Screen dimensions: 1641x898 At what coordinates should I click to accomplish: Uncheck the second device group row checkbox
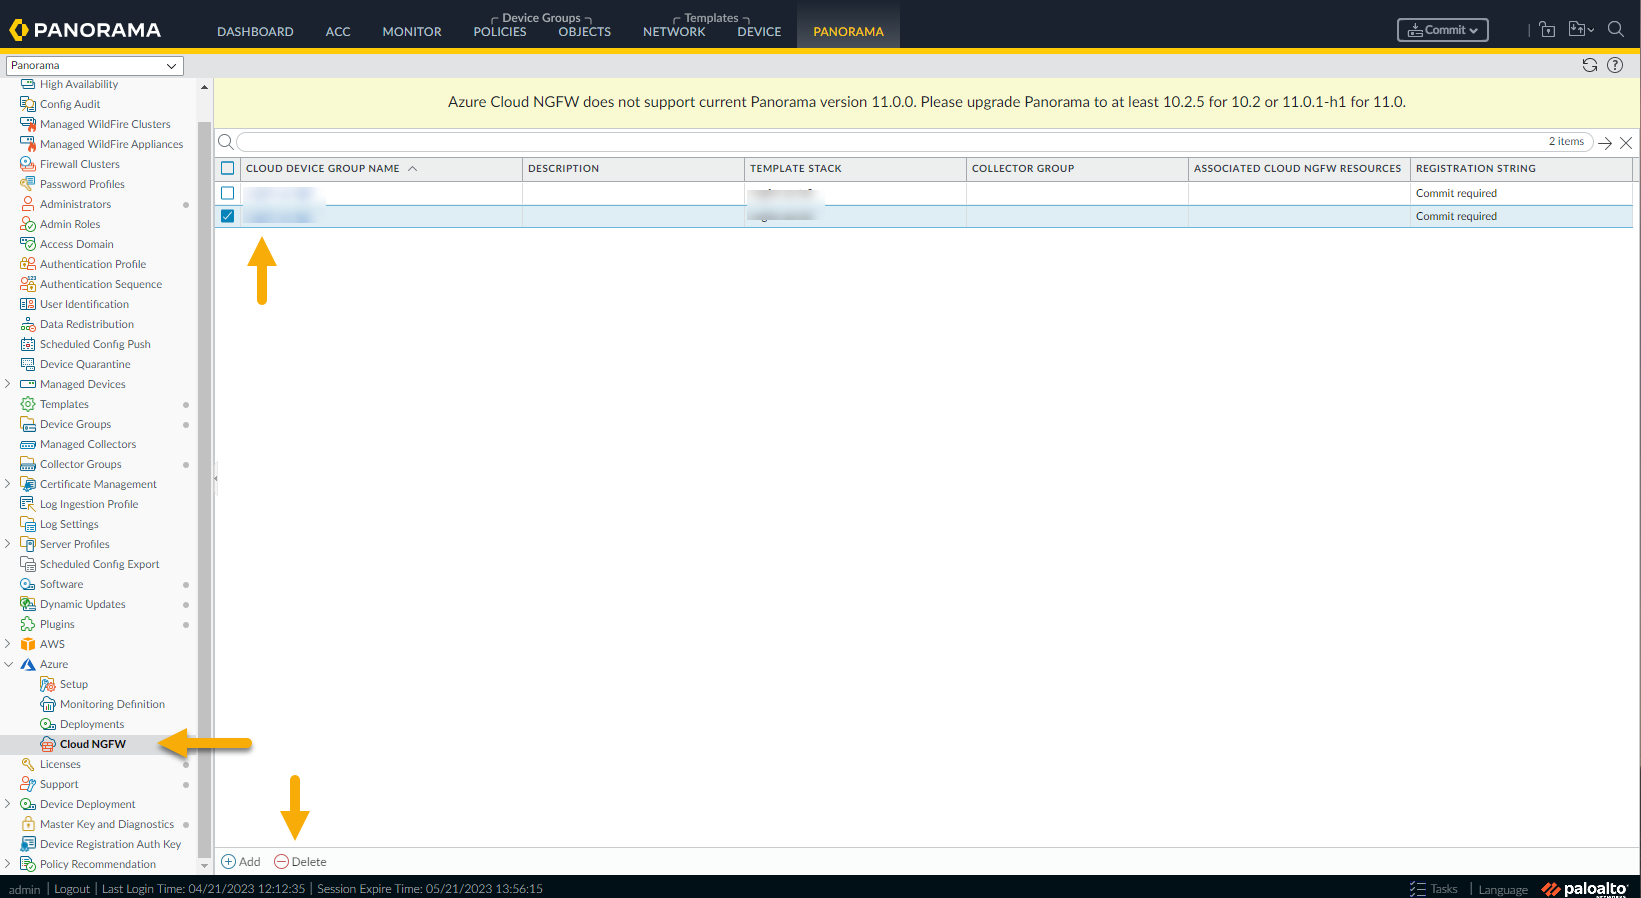228,216
